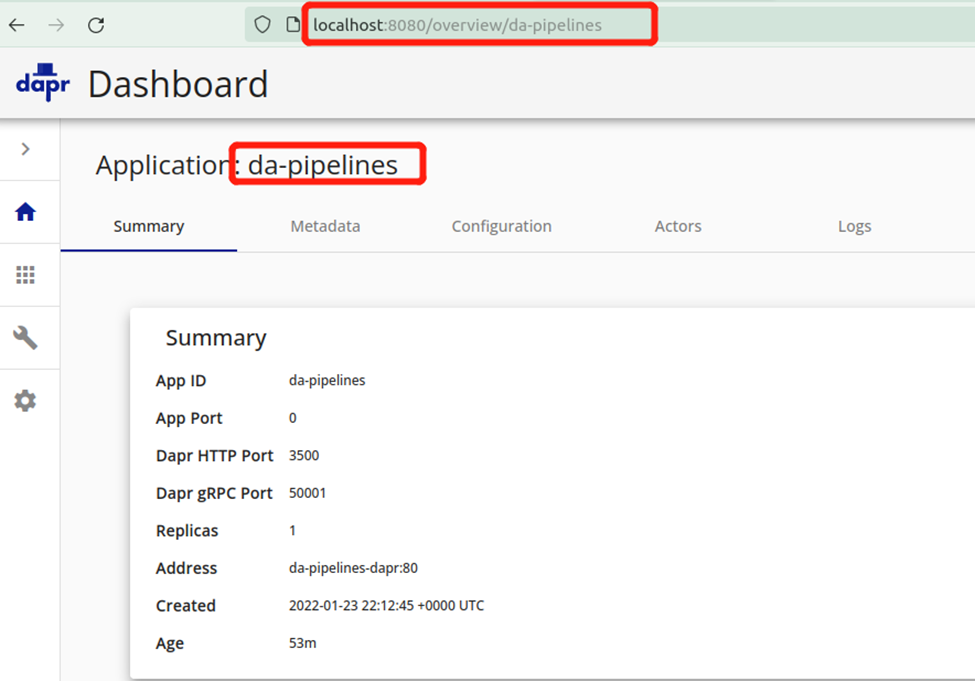Click the Application: da-pipelines heading
The image size is (975, 681).
click(x=247, y=165)
